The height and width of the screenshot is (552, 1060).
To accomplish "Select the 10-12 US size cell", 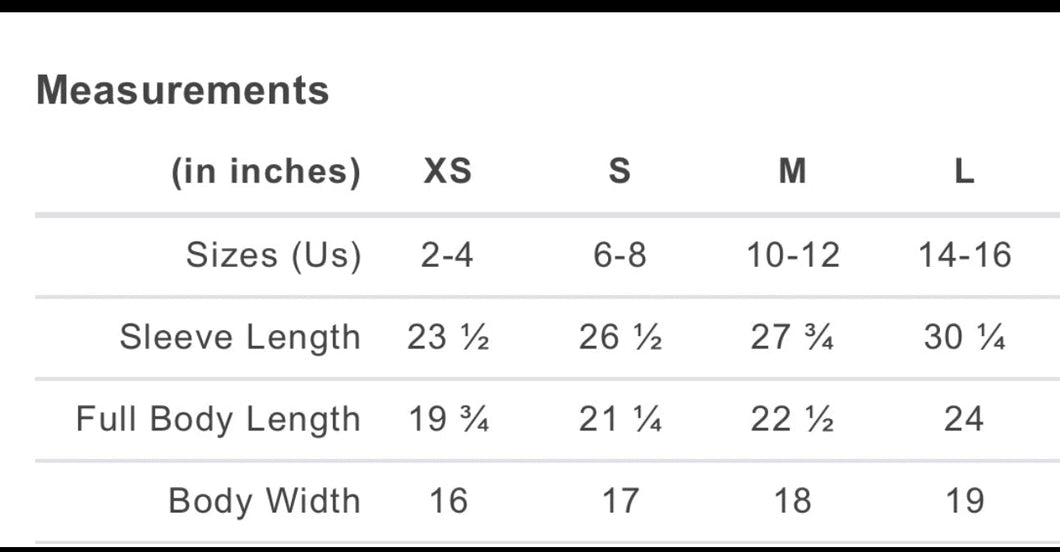I will [793, 255].
